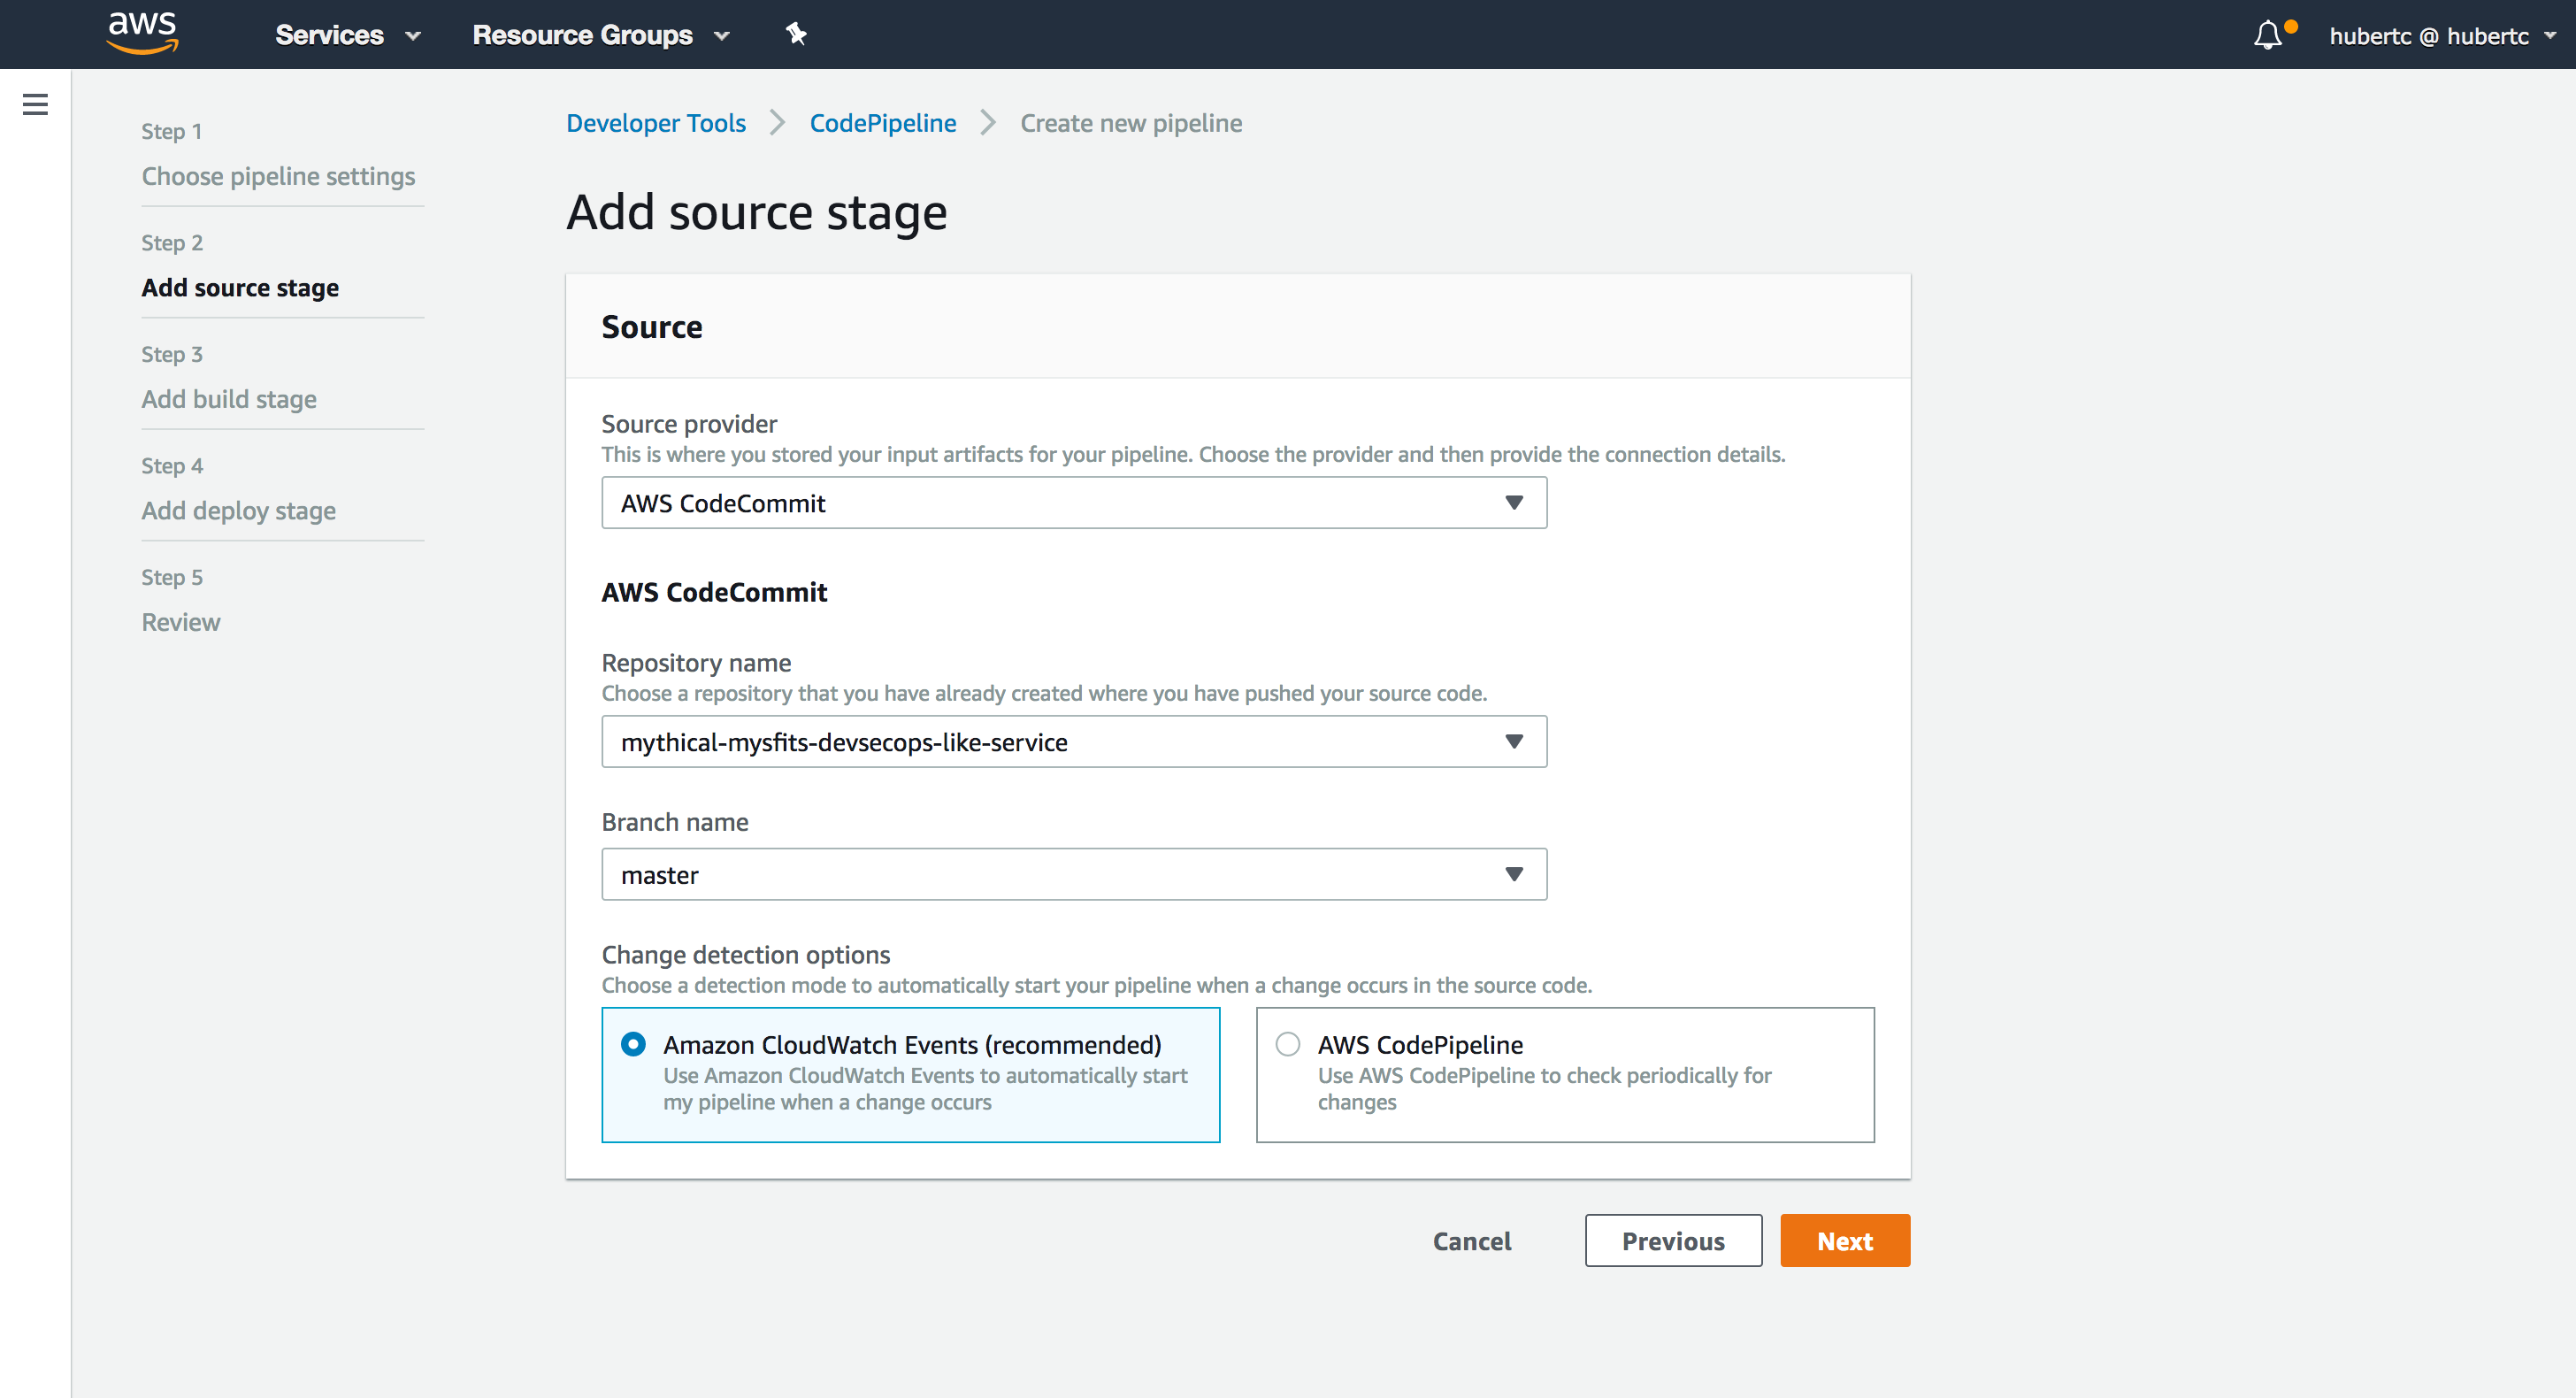The height and width of the screenshot is (1398, 2576).
Task: Select Step 4 Add deploy stage
Action: 238,510
